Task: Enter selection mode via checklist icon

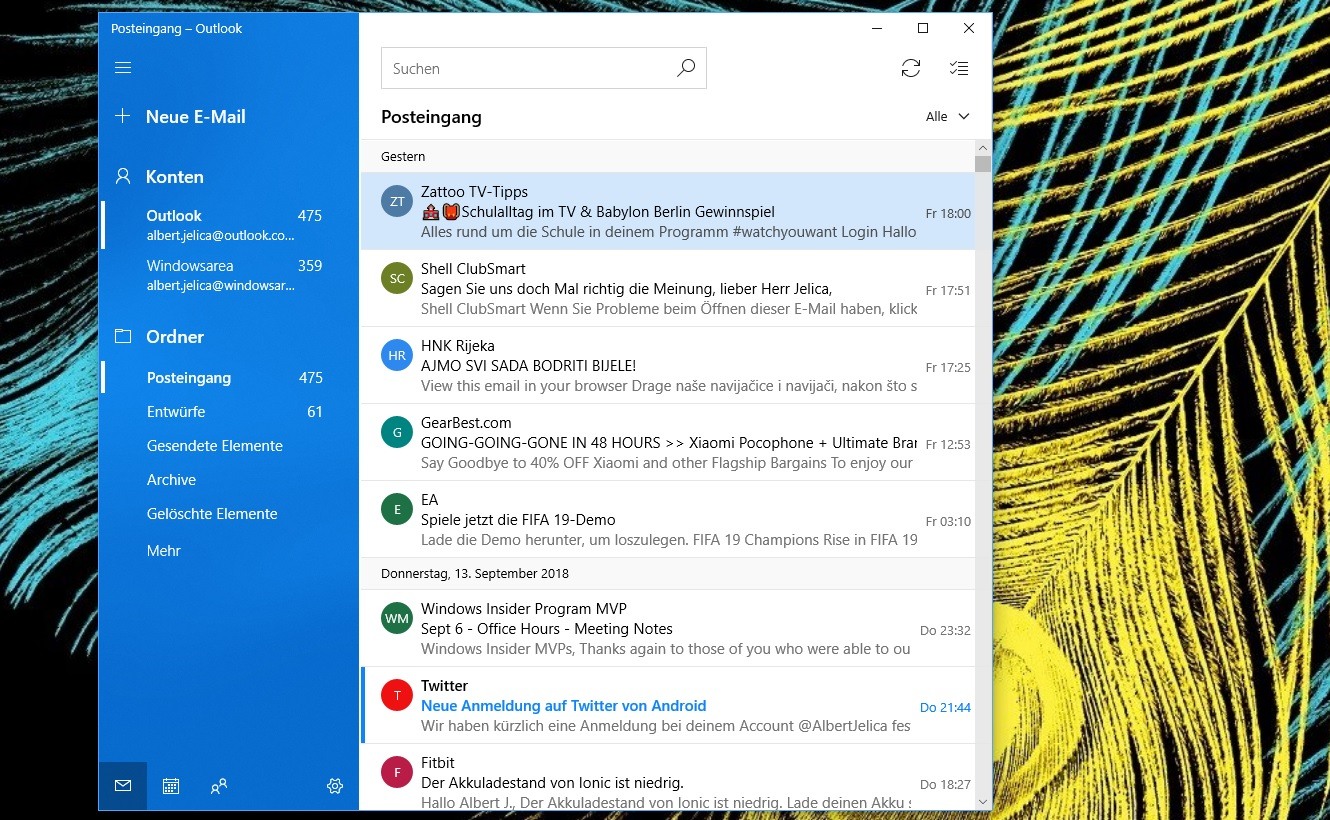Action: pyautogui.click(x=958, y=68)
